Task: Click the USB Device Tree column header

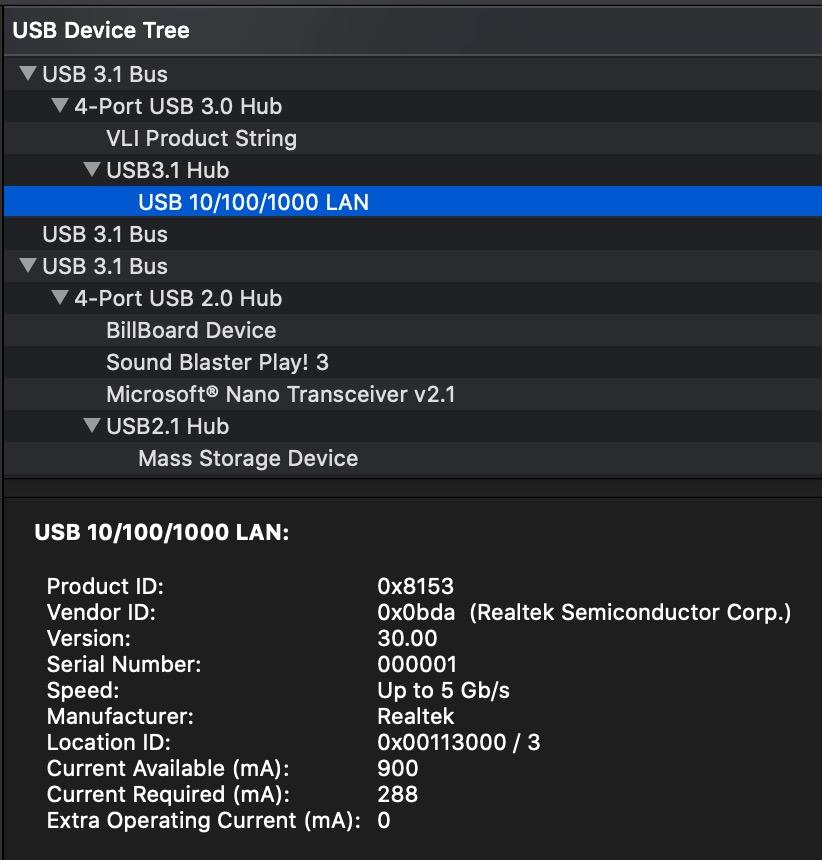Action: click(100, 30)
